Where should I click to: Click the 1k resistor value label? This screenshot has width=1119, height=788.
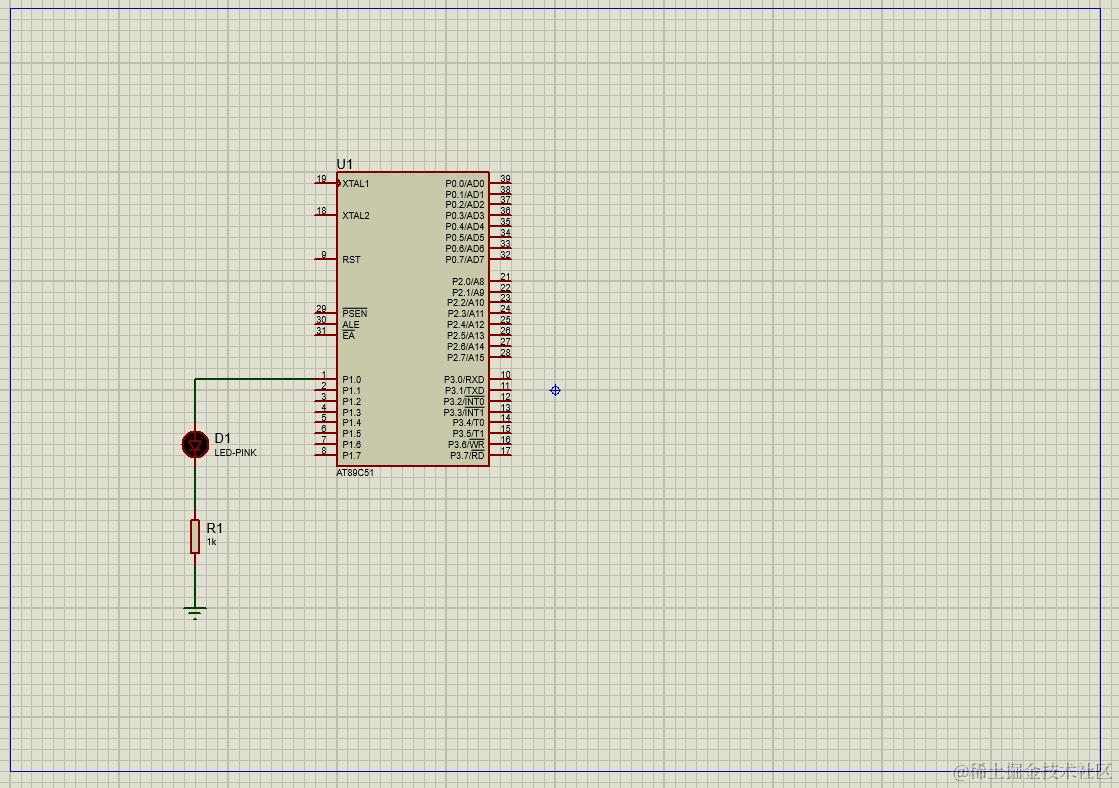[211, 542]
